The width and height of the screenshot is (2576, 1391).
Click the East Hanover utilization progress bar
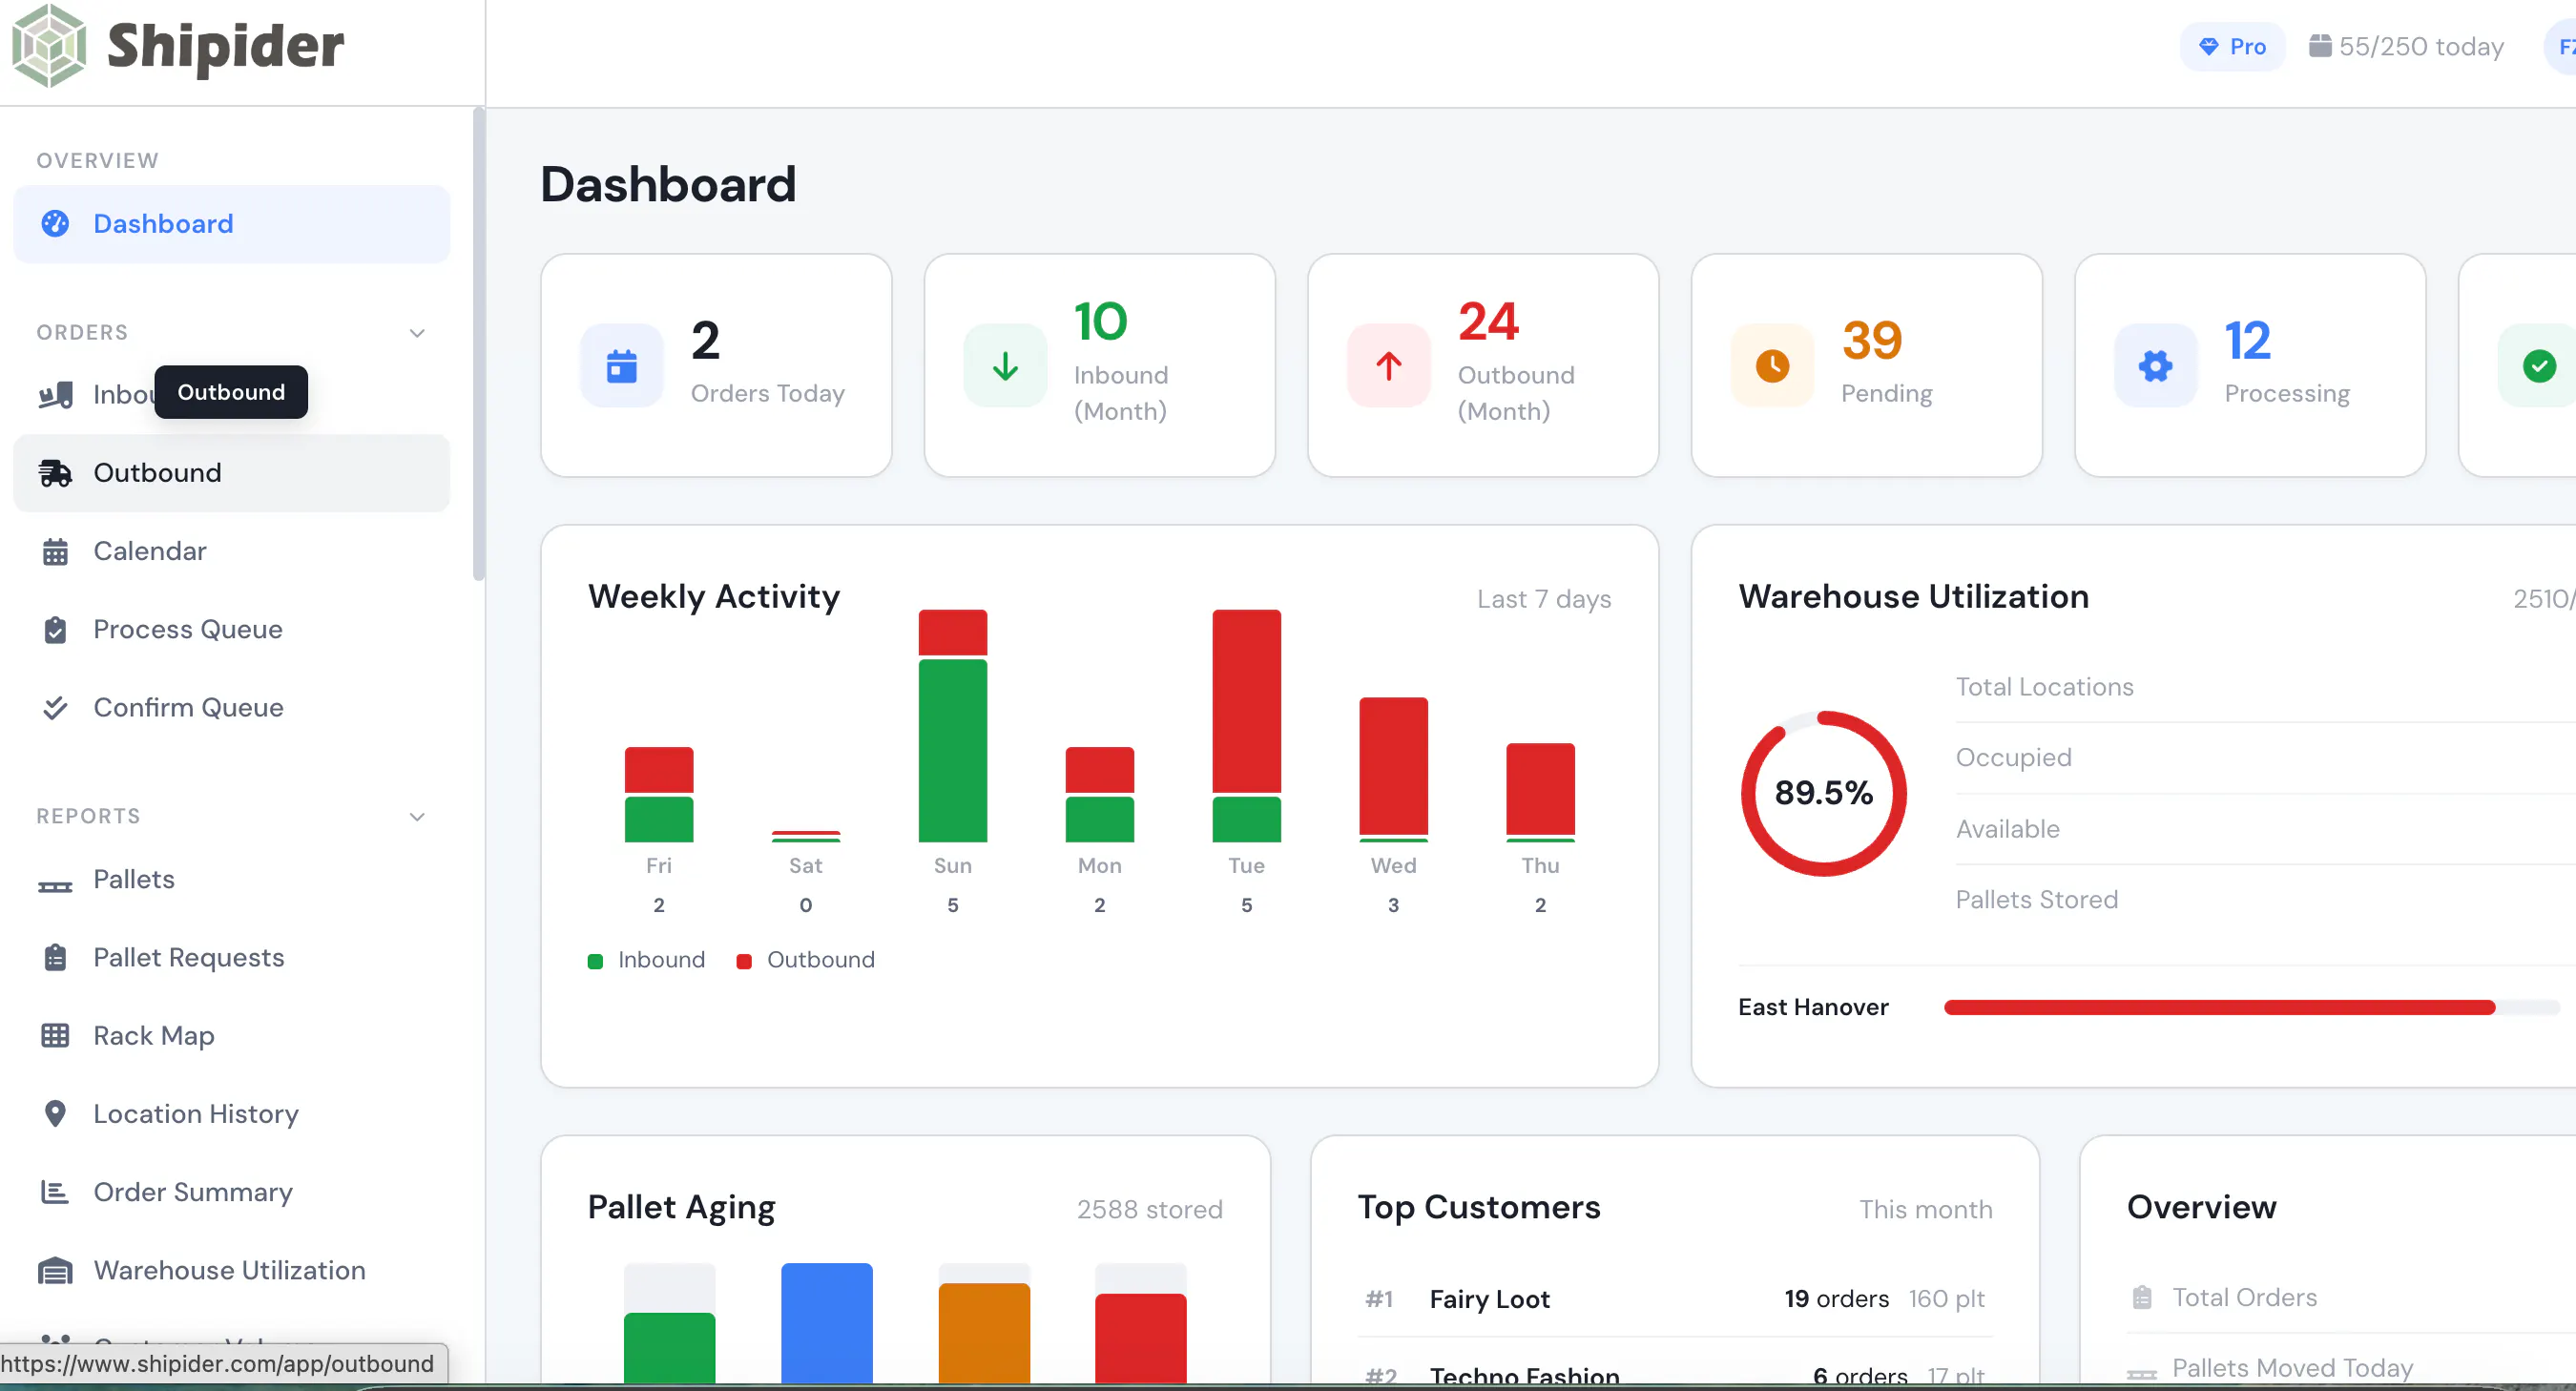tap(2250, 1007)
